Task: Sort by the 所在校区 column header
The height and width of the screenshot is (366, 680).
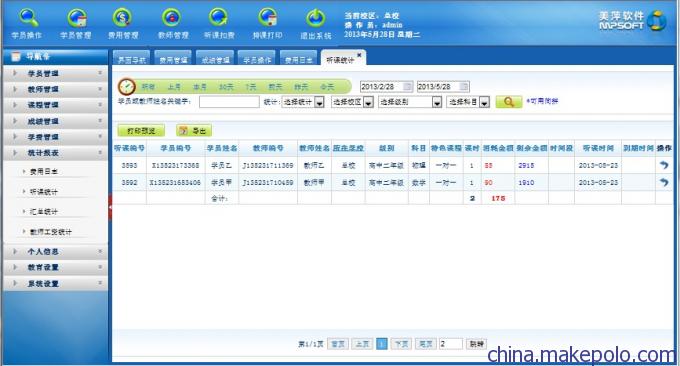Action: point(348,148)
